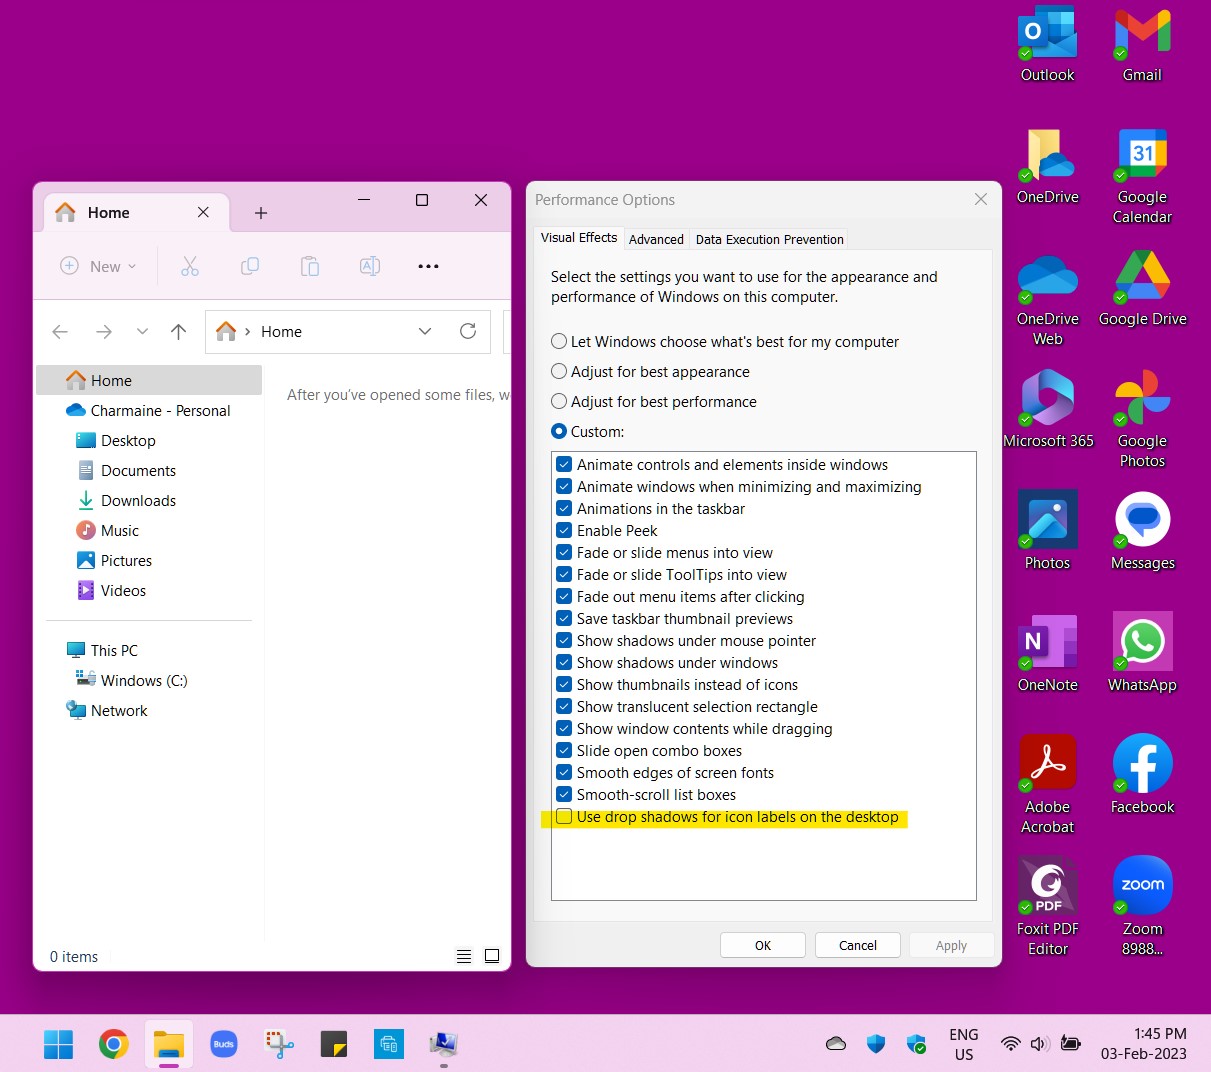Open the Outlook desktop shortcut
The height and width of the screenshot is (1072, 1211).
coord(1047,44)
